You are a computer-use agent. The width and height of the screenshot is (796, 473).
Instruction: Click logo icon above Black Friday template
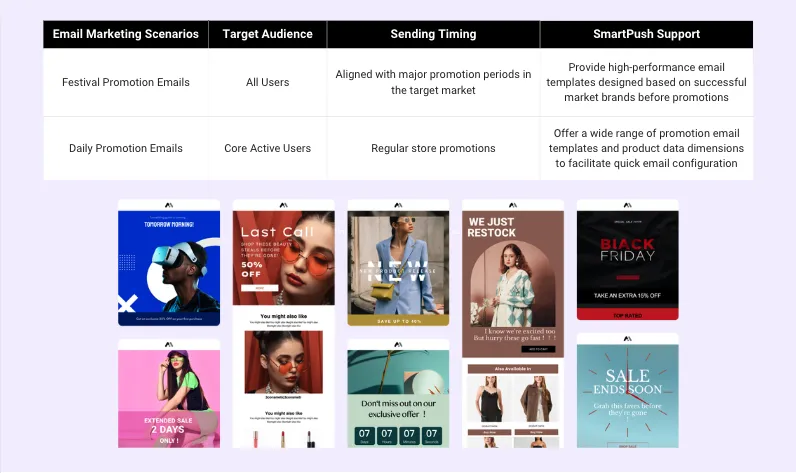[627, 205]
